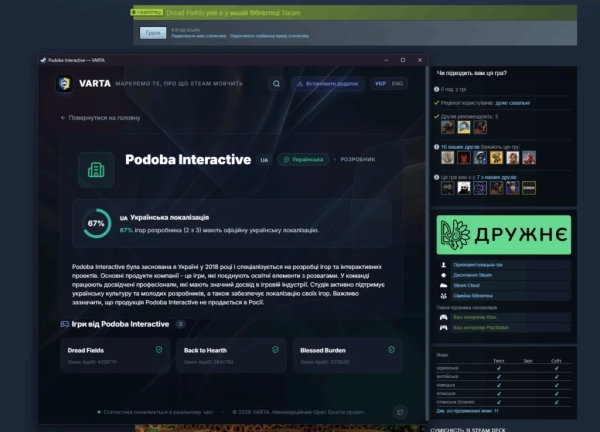Click the shield check on Back to Hearth card
Screen dimensions: 600x432
[x=275, y=350]
